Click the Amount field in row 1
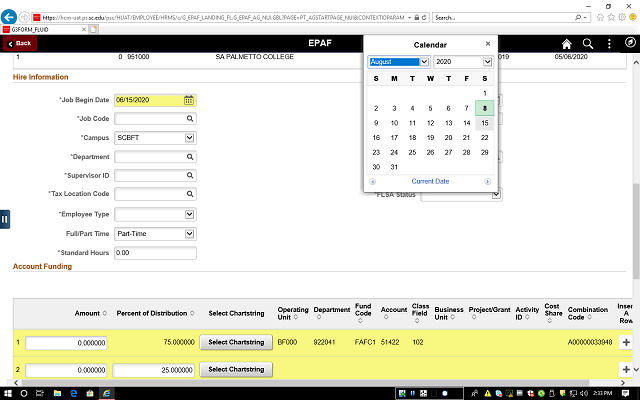640x400 pixels. click(x=66, y=343)
